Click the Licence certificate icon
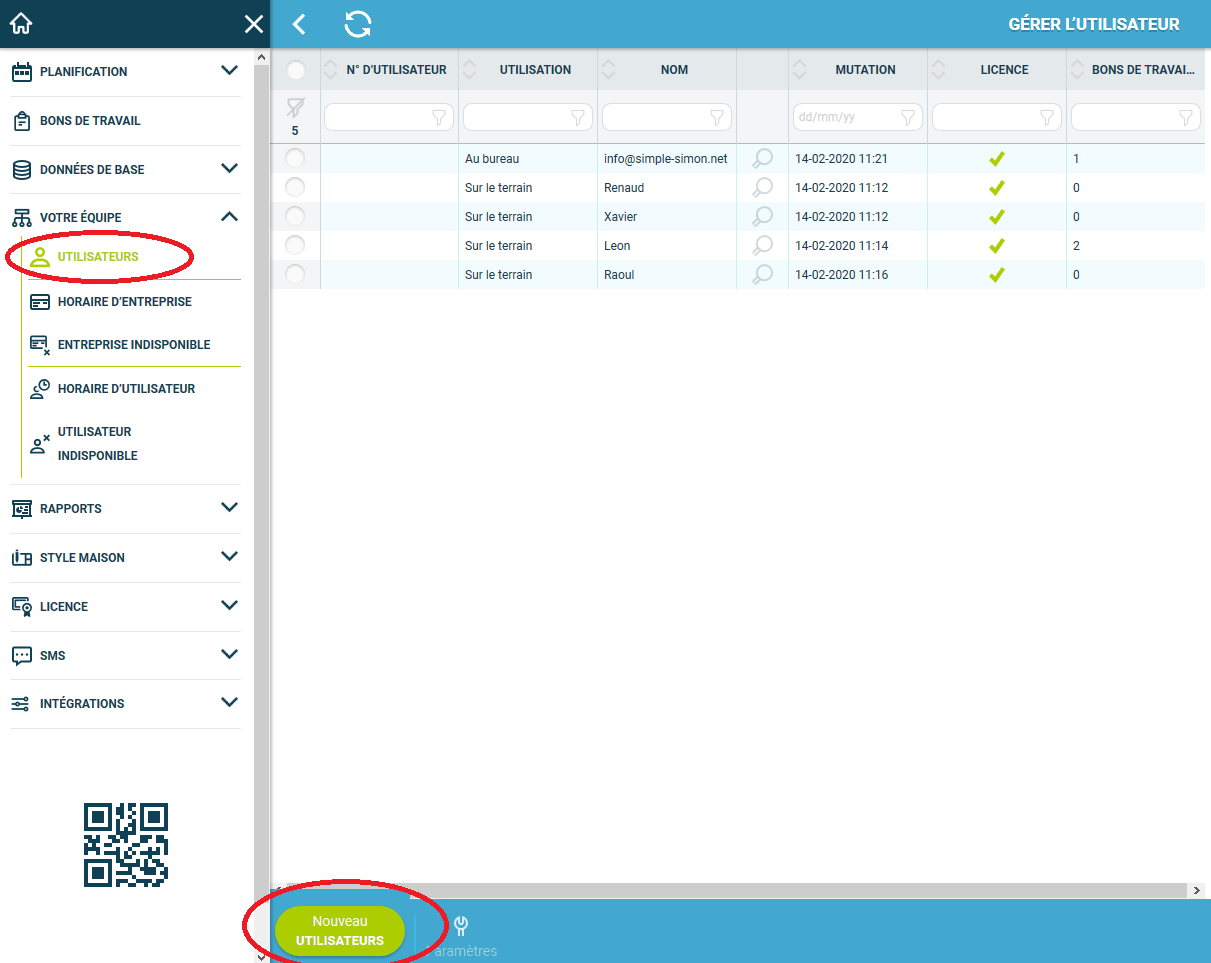The height and width of the screenshot is (963, 1211). pyautogui.click(x=21, y=607)
